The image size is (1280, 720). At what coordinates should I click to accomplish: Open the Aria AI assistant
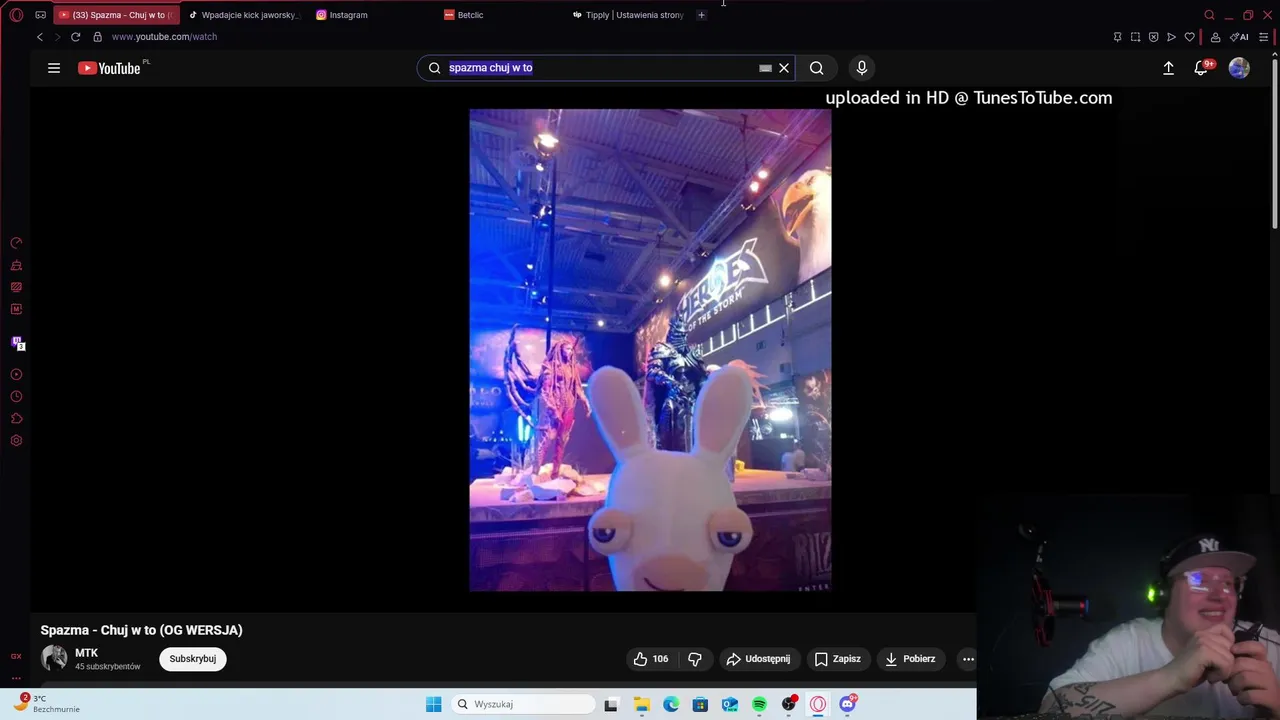click(1239, 37)
